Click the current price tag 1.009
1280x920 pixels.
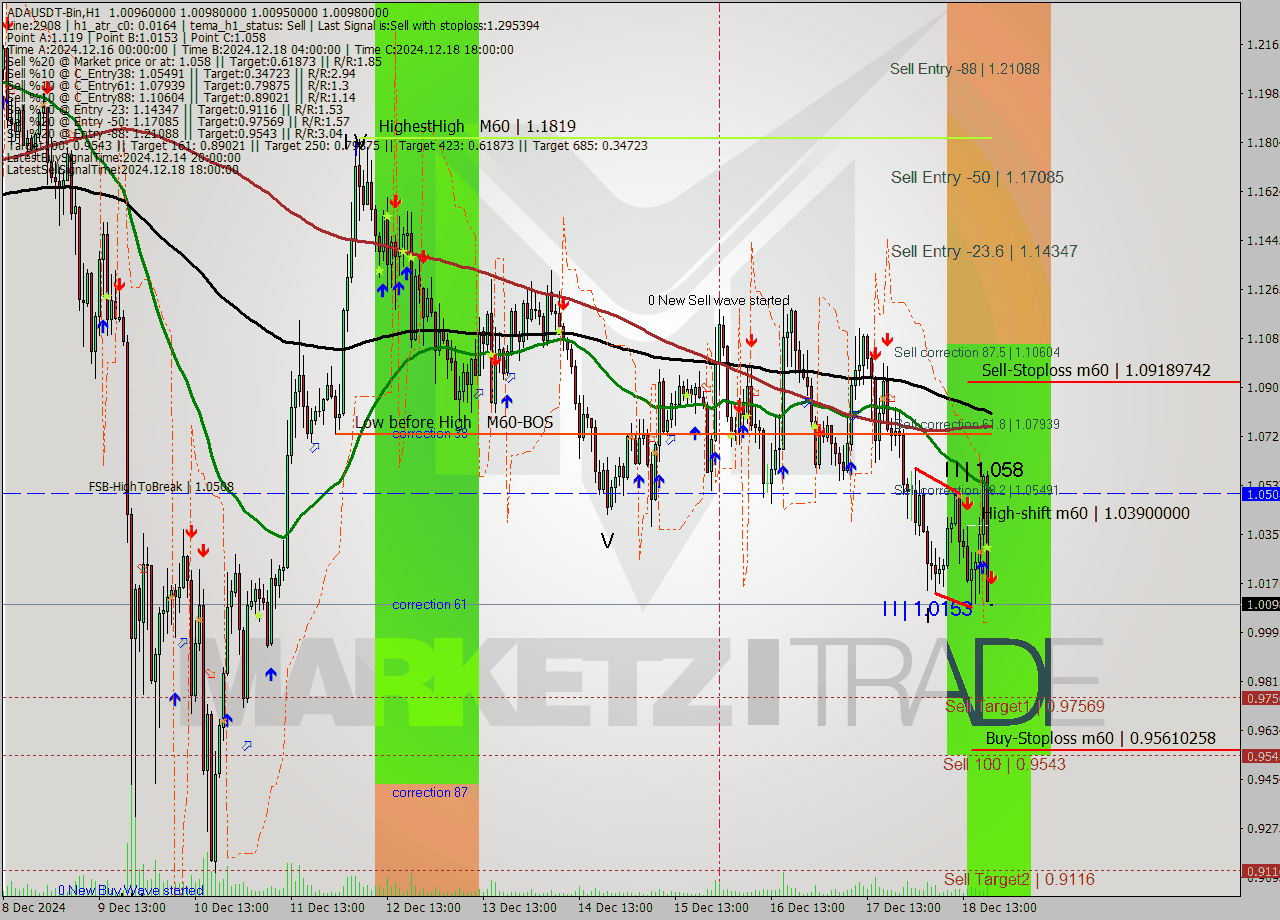(1260, 604)
